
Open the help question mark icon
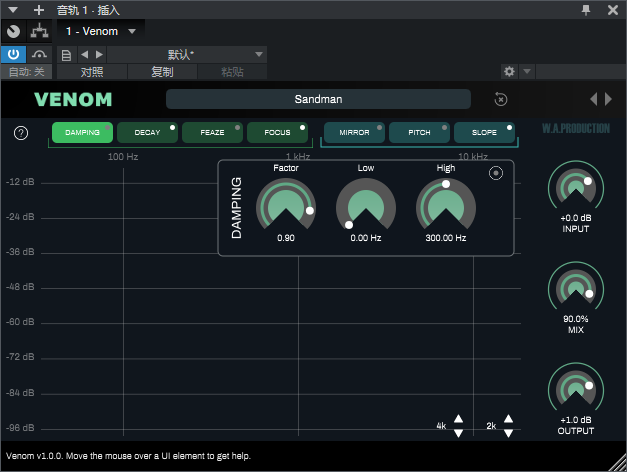[x=21, y=133]
